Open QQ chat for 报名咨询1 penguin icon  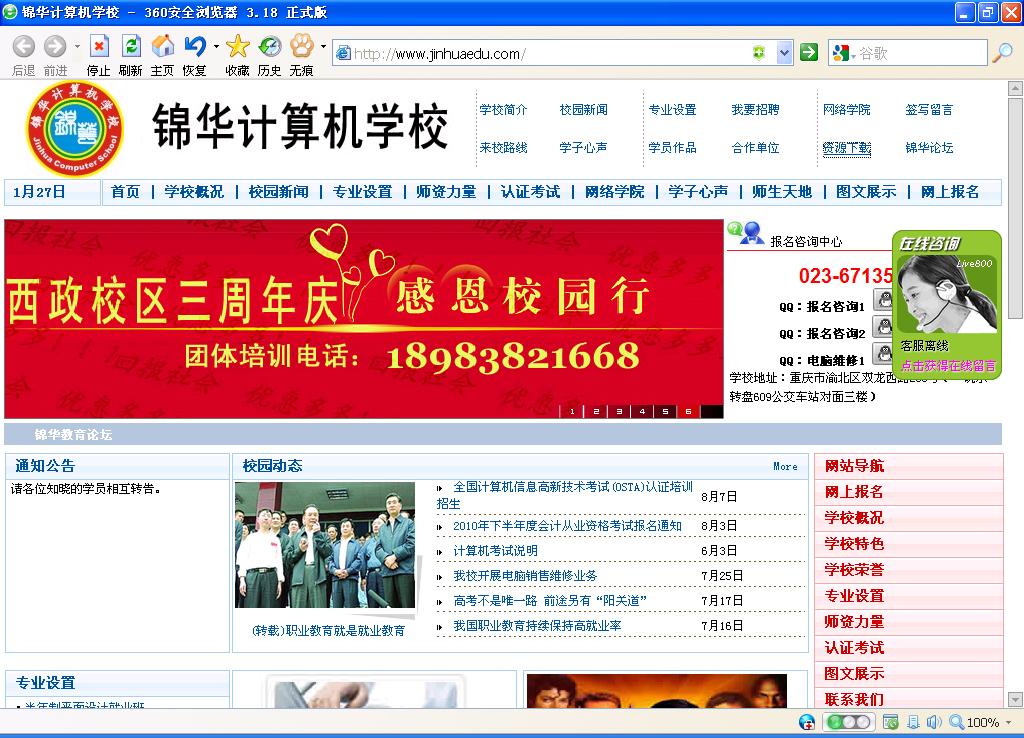point(883,299)
